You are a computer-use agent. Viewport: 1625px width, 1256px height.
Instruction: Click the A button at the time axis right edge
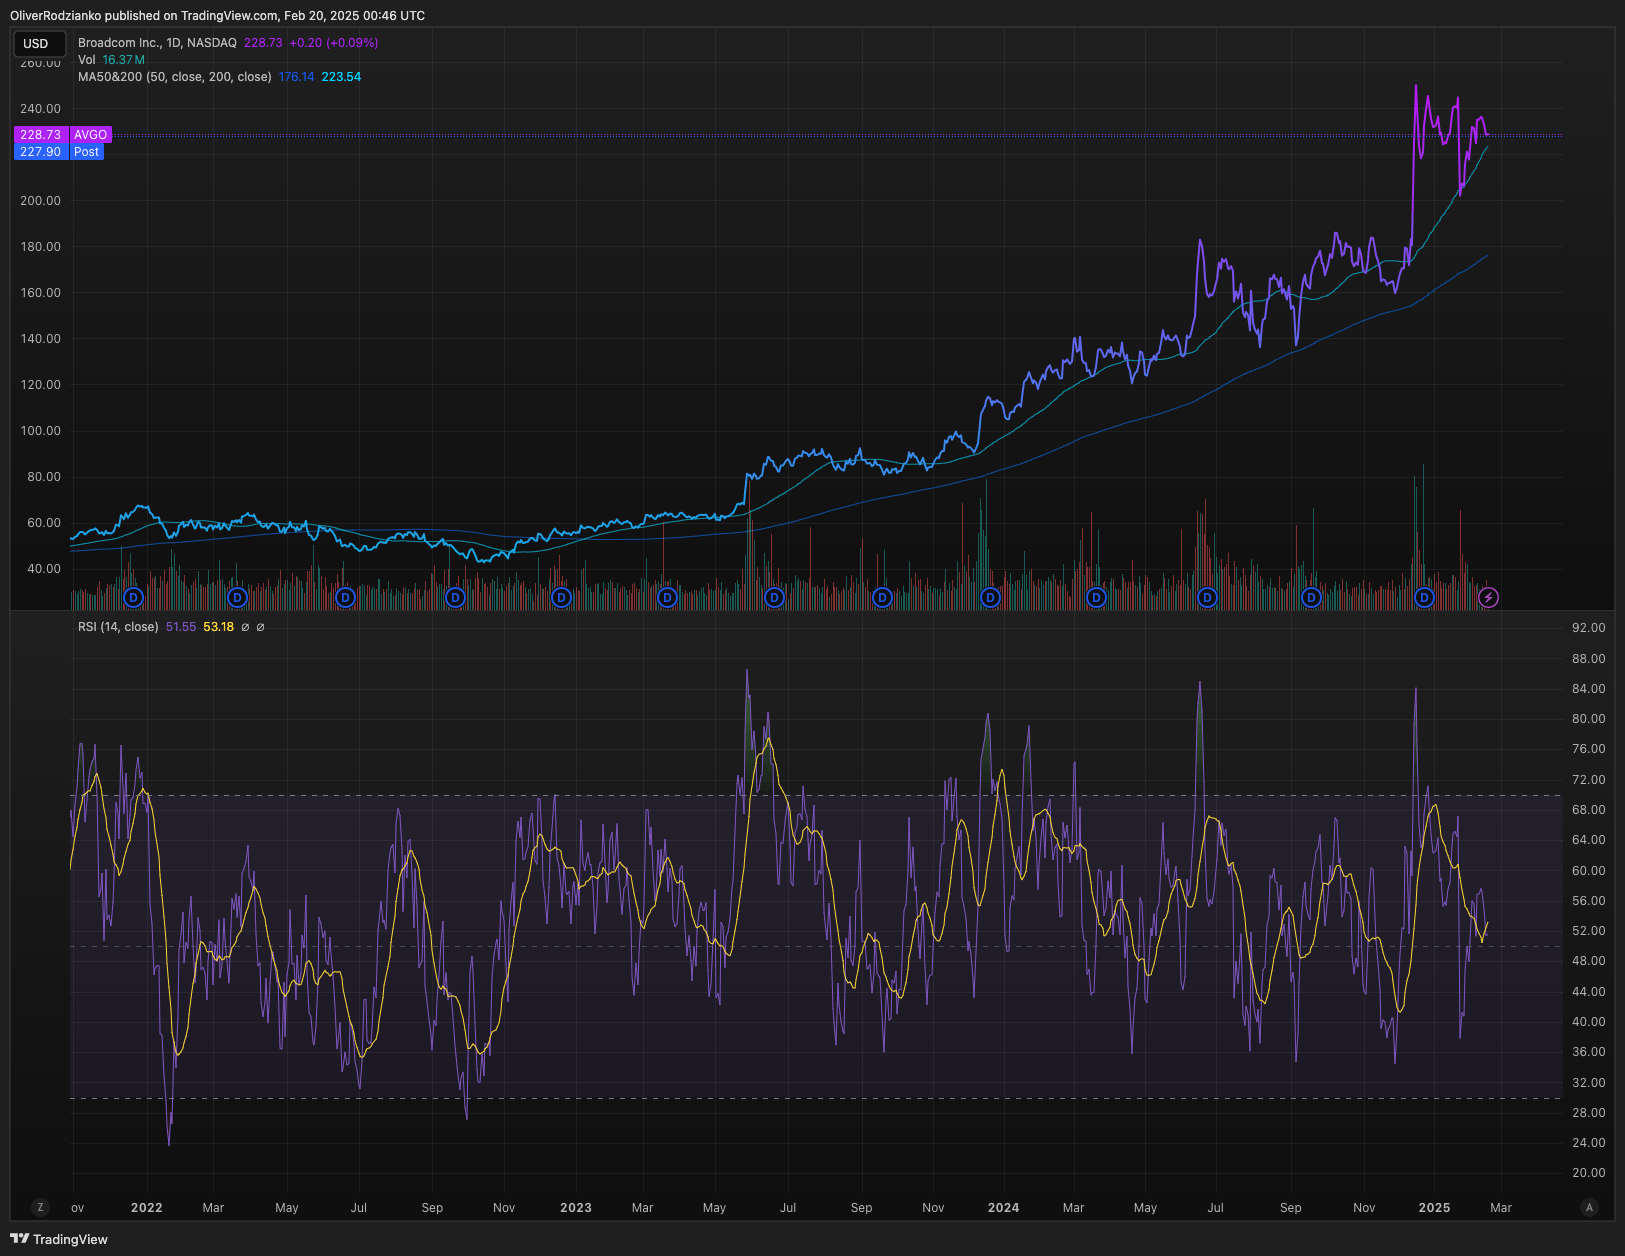[1589, 1207]
